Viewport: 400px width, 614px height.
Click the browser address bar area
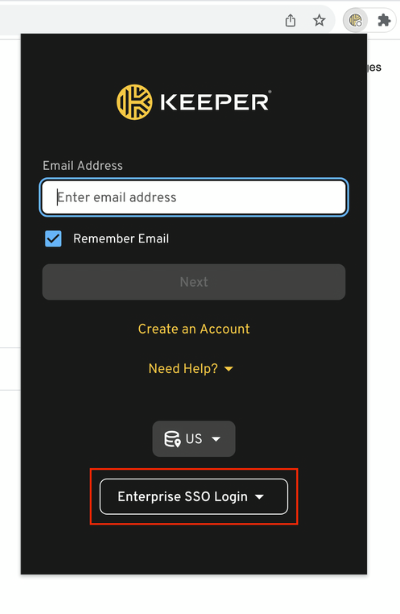(x=137, y=20)
